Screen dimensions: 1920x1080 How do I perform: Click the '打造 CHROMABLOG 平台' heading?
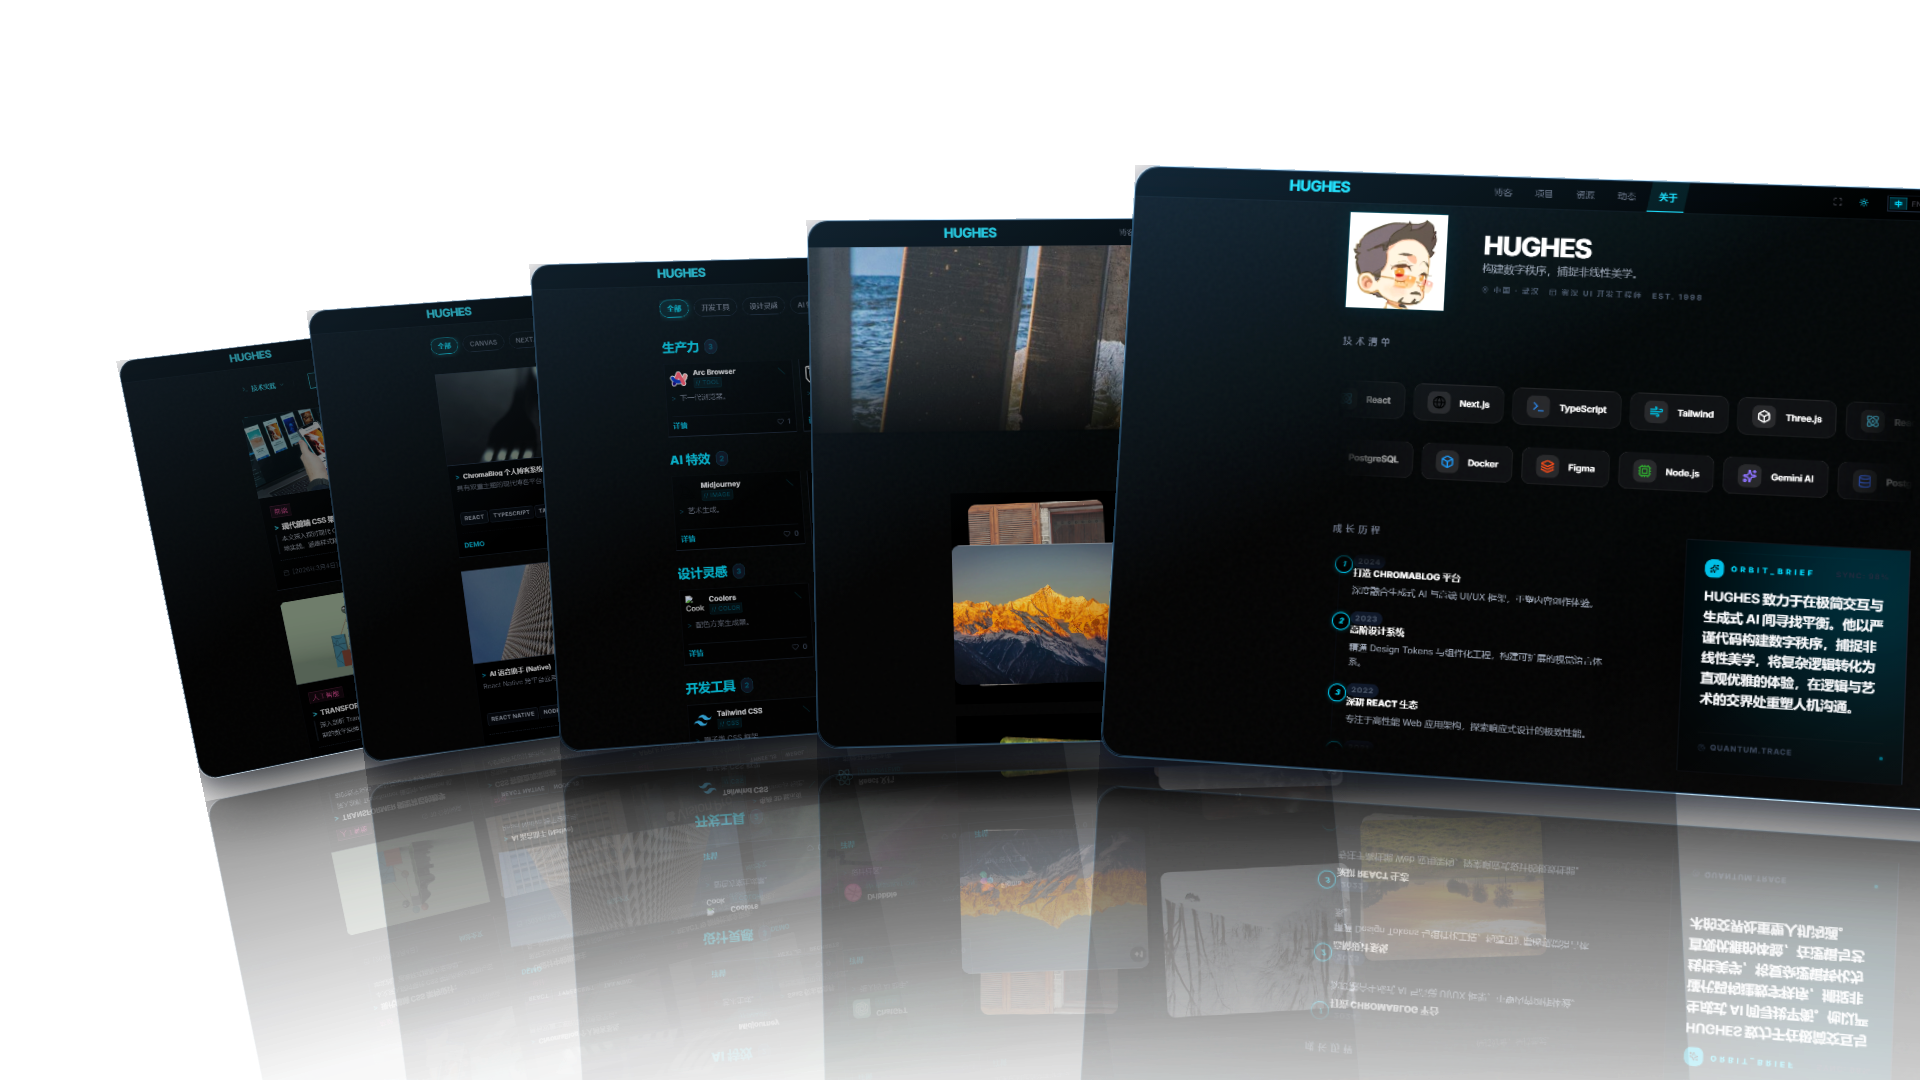coord(1406,575)
